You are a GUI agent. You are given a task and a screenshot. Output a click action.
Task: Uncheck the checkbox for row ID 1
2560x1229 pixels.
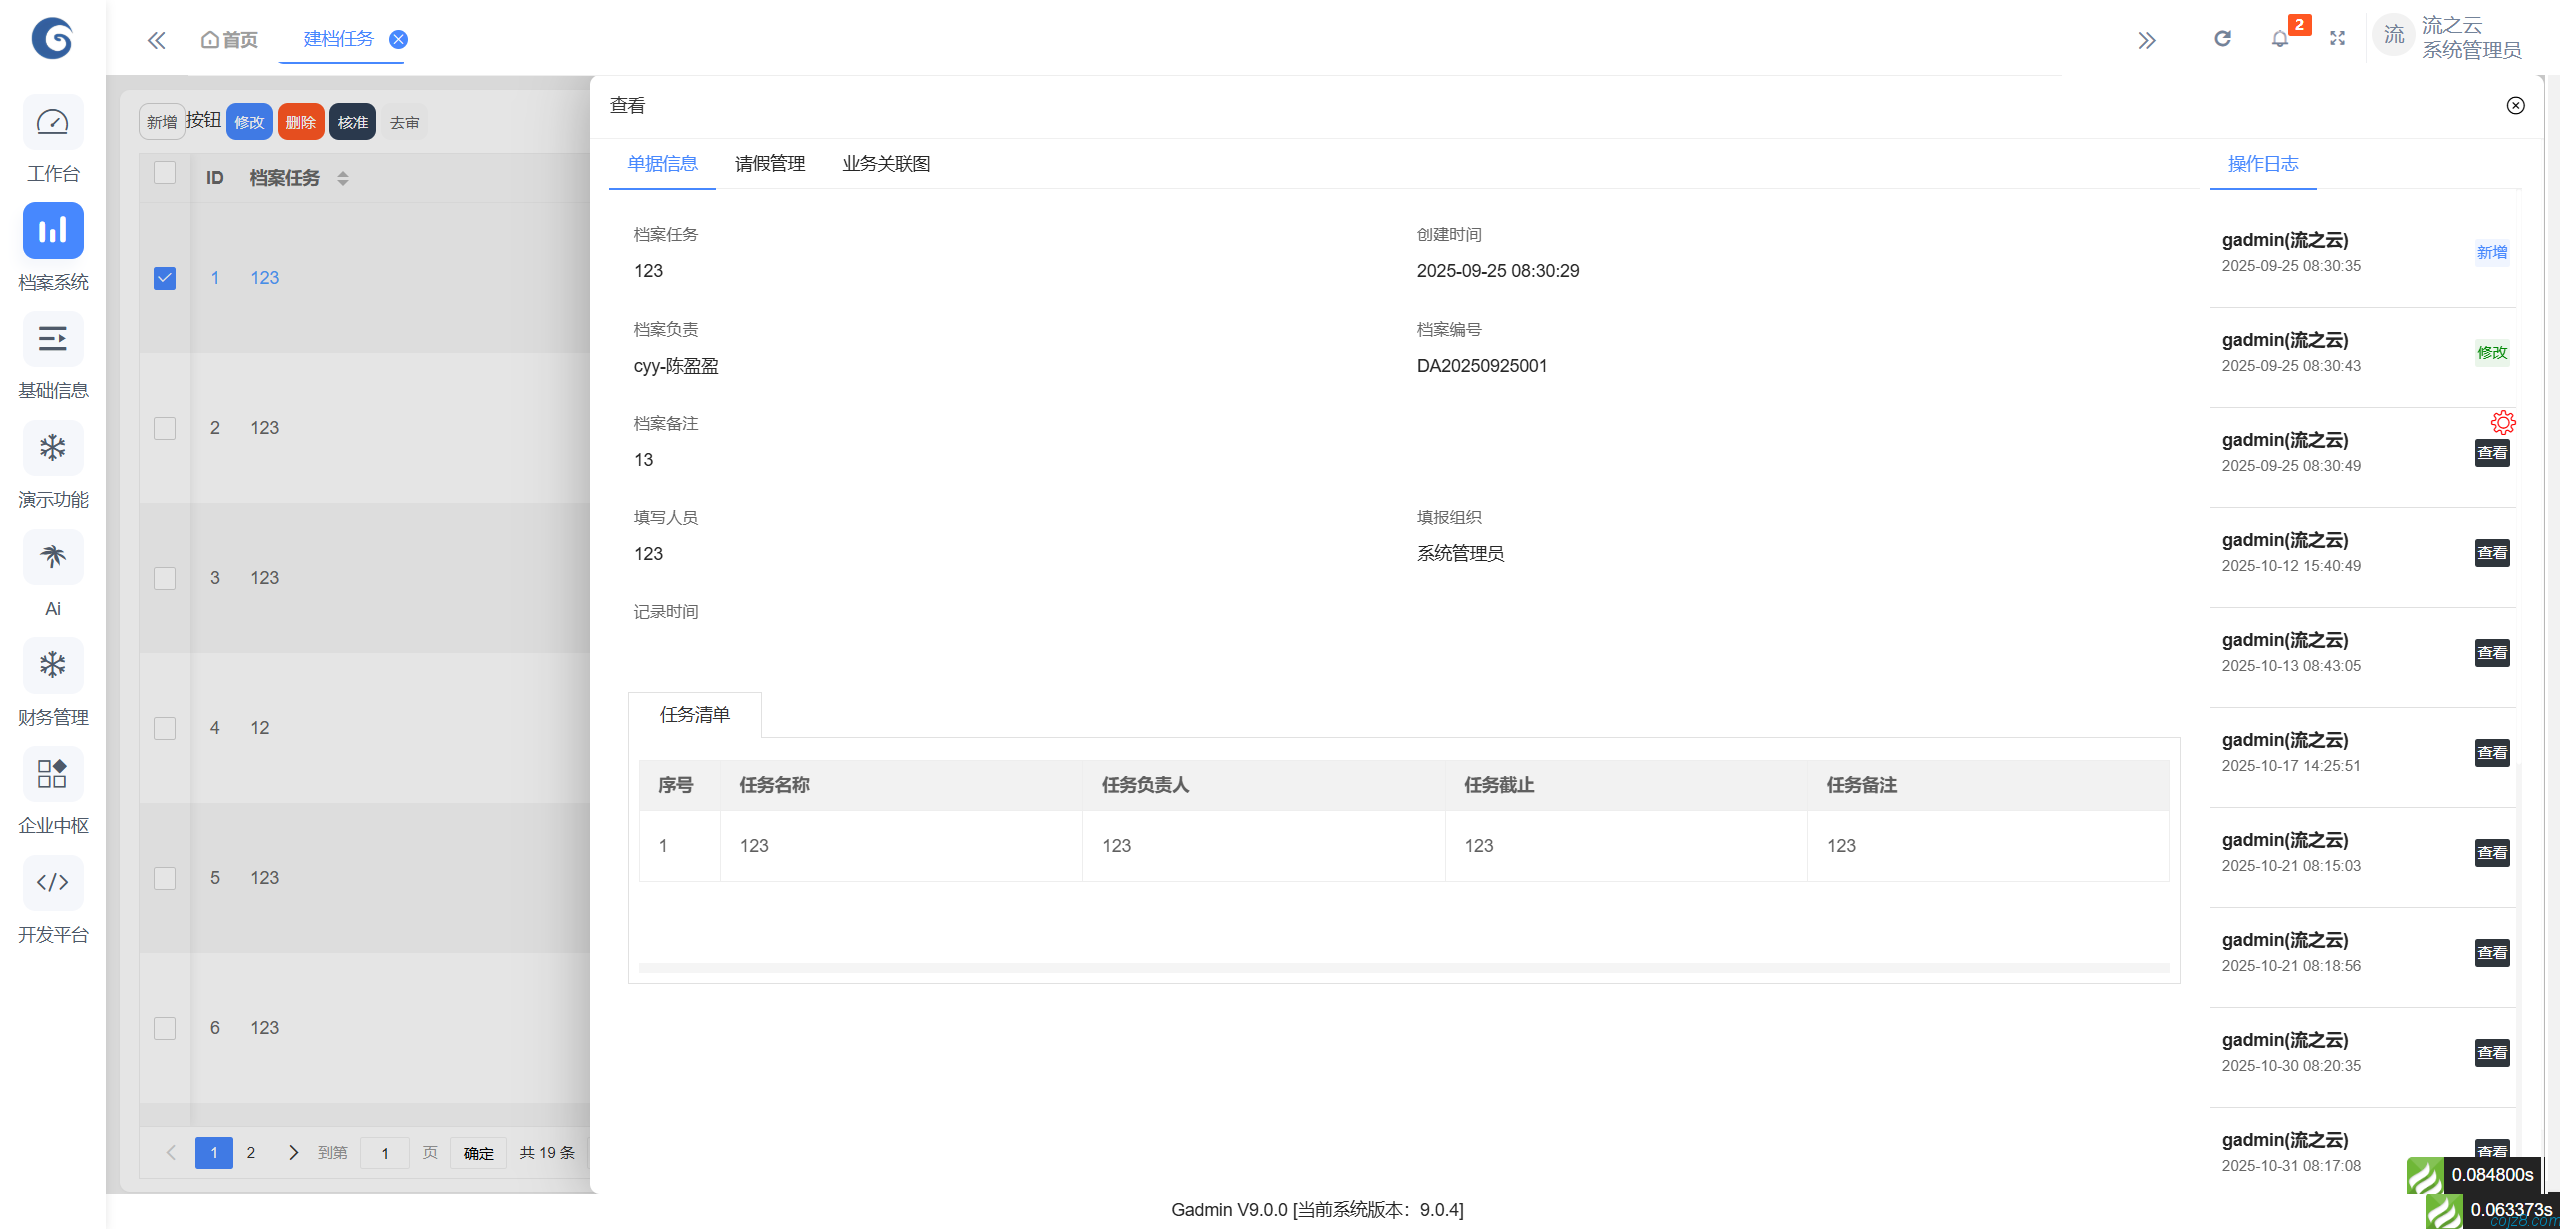(x=164, y=278)
